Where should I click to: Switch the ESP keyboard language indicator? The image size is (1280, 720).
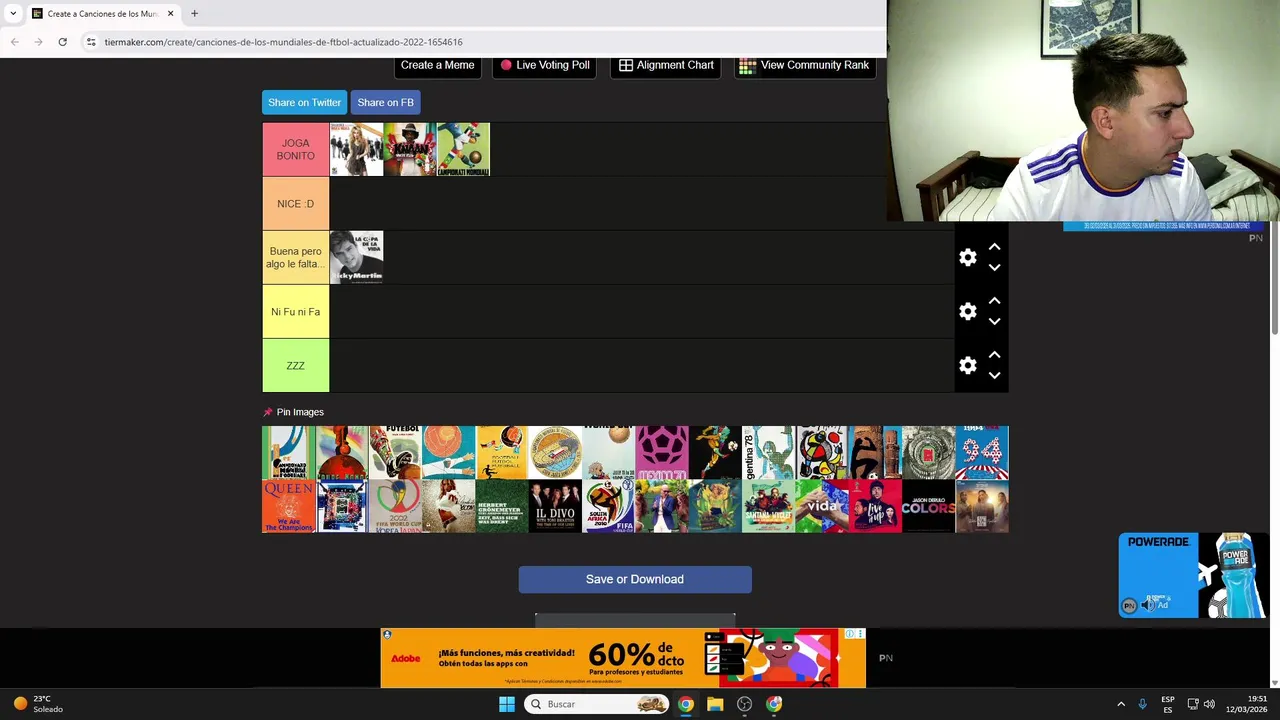[1168, 704]
